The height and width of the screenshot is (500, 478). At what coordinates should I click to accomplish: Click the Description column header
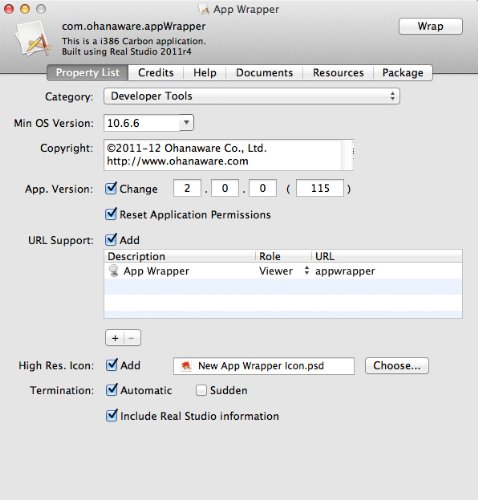[x=180, y=256]
